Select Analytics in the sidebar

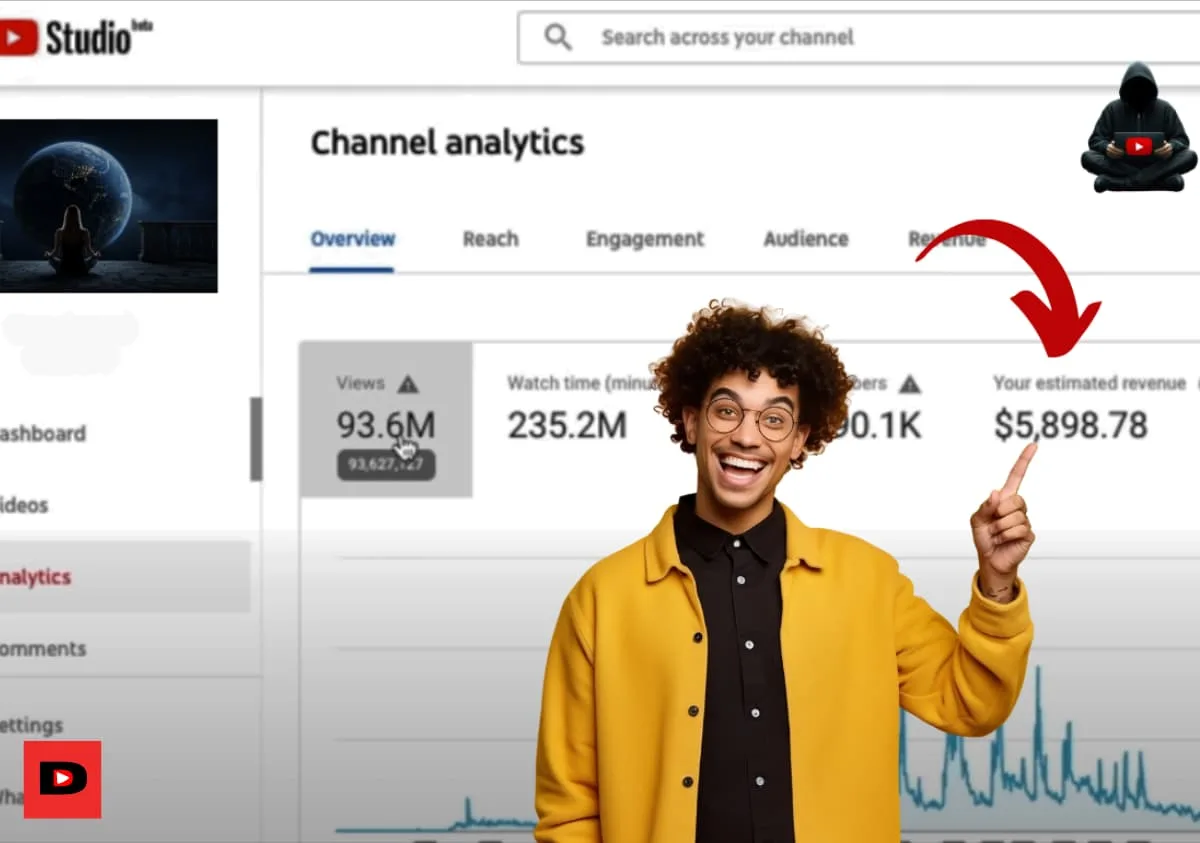click(x=36, y=577)
